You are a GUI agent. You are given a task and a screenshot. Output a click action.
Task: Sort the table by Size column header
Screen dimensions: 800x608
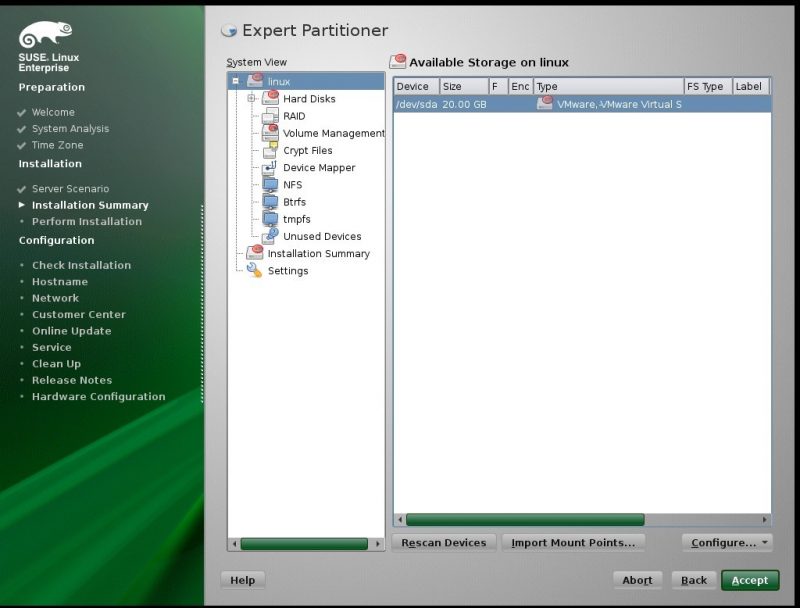[463, 87]
